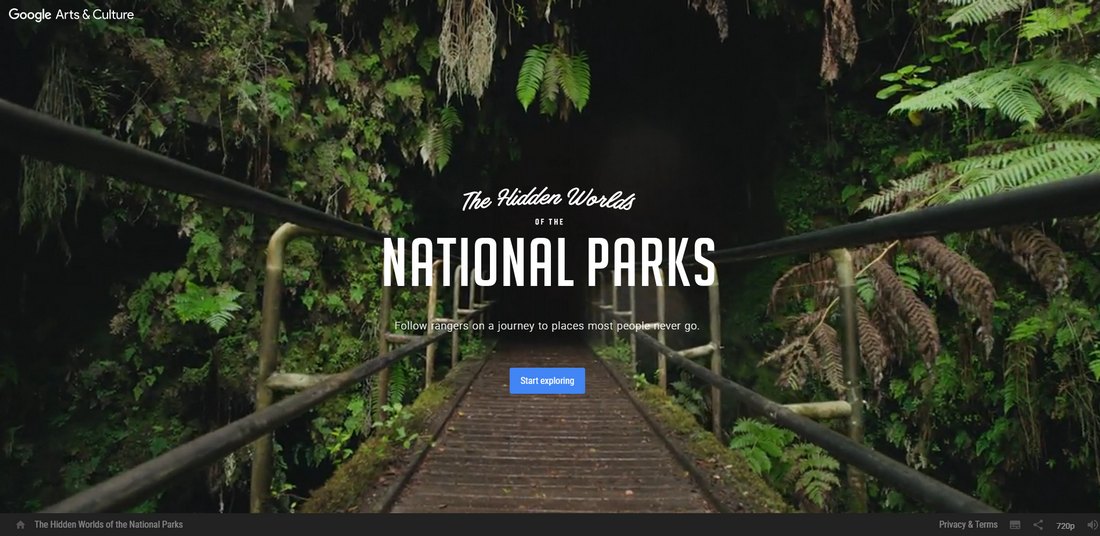The height and width of the screenshot is (536, 1100).
Task: Select 'The Hidden Worlds of the National Parks' footer title
Action: [x=109, y=525]
